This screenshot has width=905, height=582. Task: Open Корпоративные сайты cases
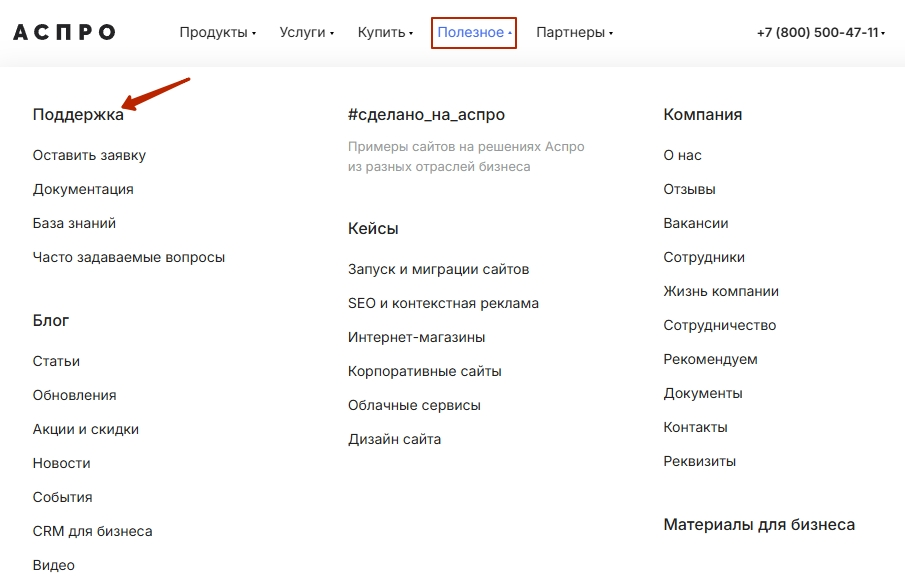point(425,371)
